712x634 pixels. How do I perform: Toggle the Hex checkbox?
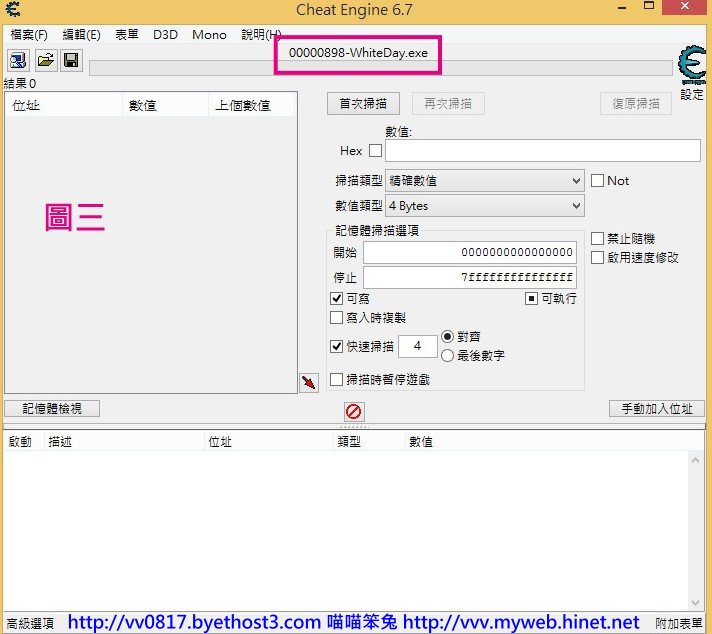(x=376, y=151)
